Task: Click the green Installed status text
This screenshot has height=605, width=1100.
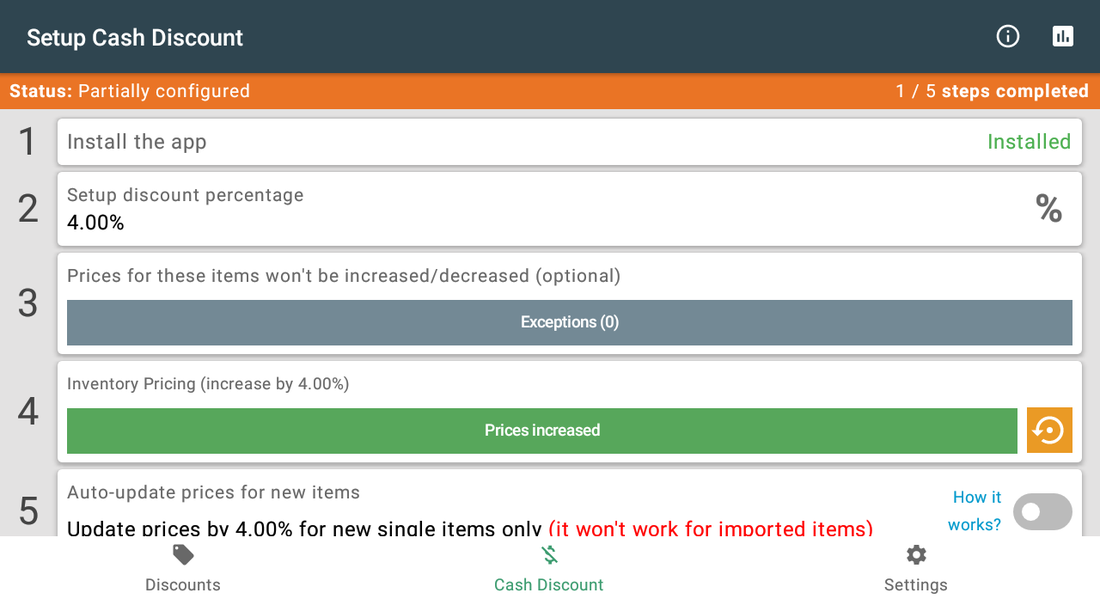Action: (x=1028, y=142)
